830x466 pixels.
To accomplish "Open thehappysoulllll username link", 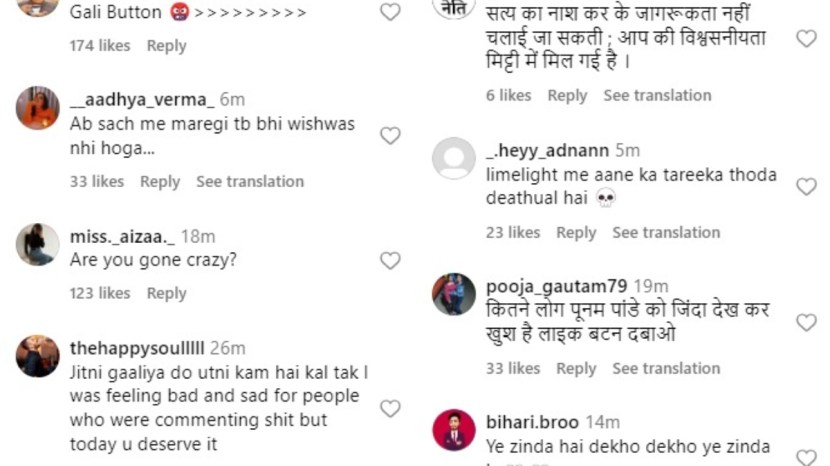I will (x=137, y=348).
